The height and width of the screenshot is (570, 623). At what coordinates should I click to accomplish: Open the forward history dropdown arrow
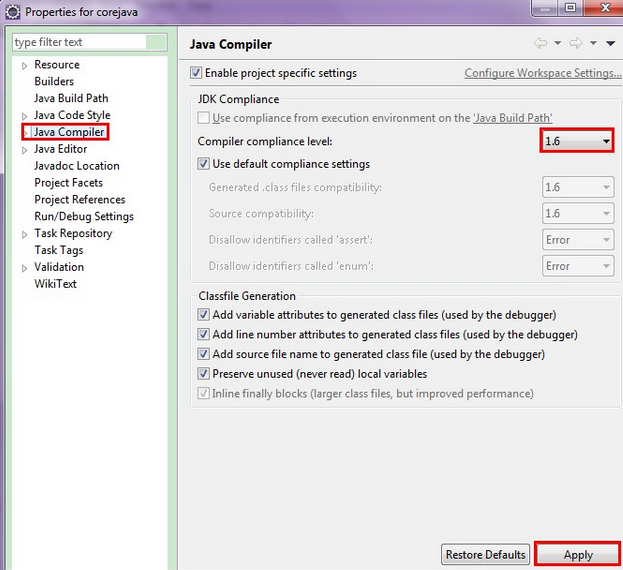[x=593, y=43]
